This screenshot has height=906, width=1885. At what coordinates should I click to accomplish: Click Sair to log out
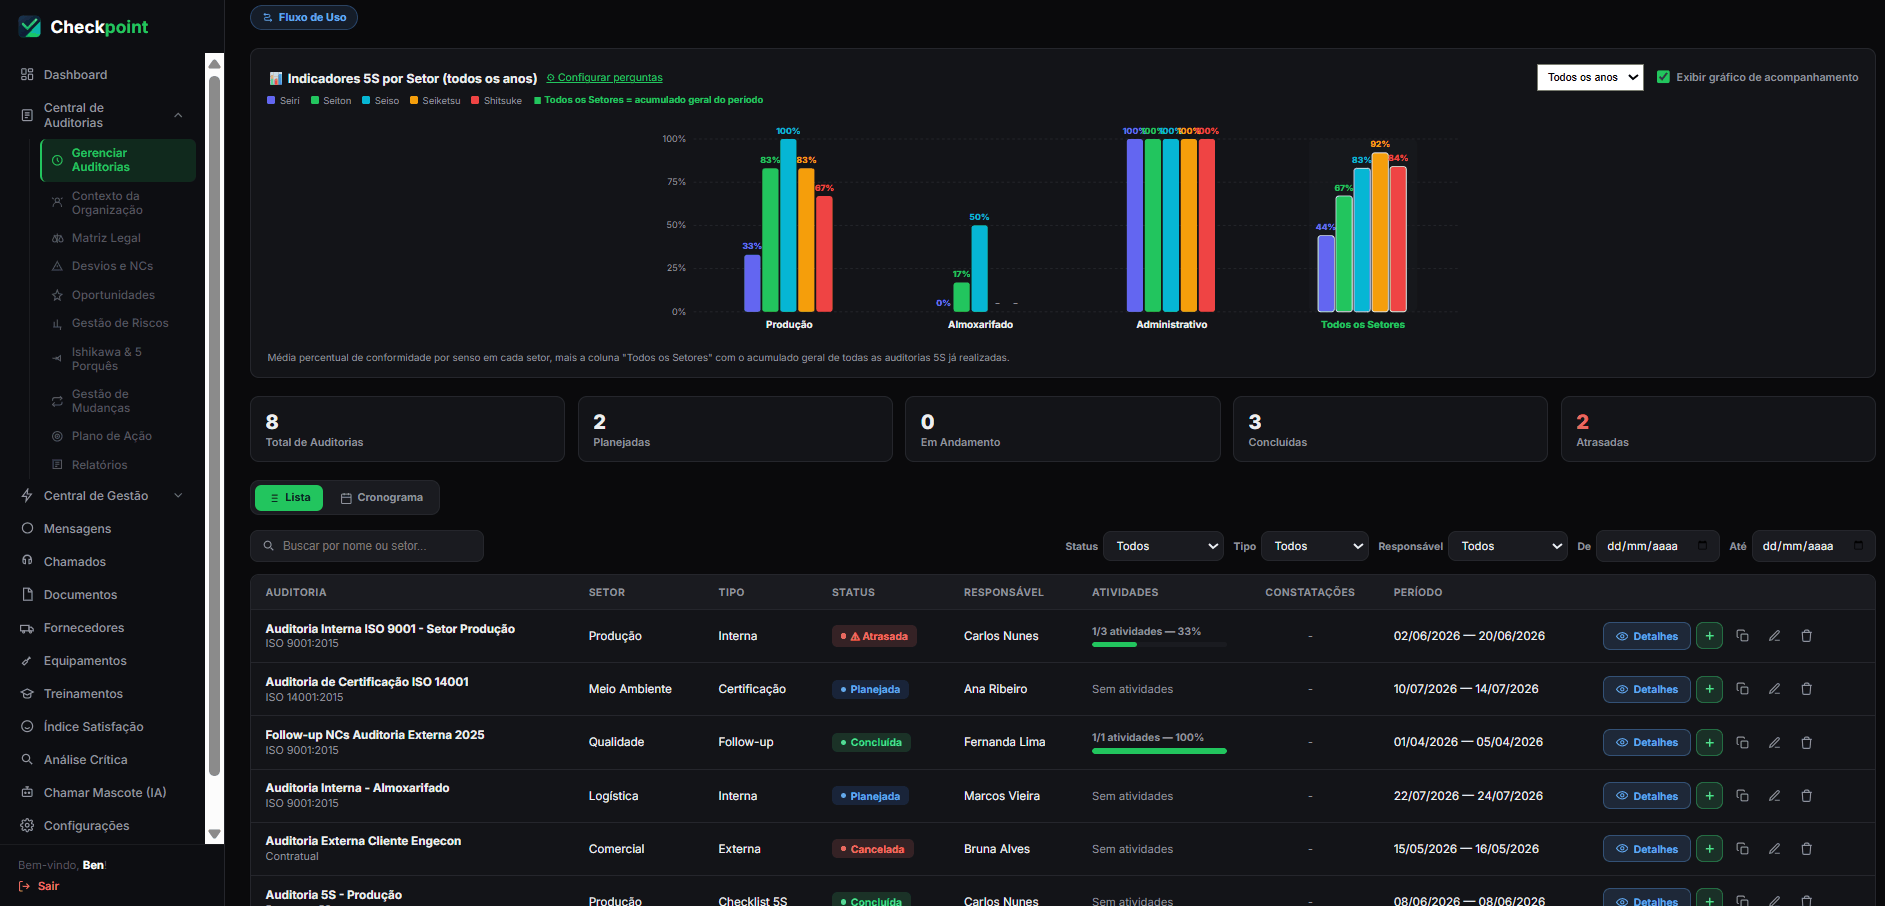click(39, 886)
